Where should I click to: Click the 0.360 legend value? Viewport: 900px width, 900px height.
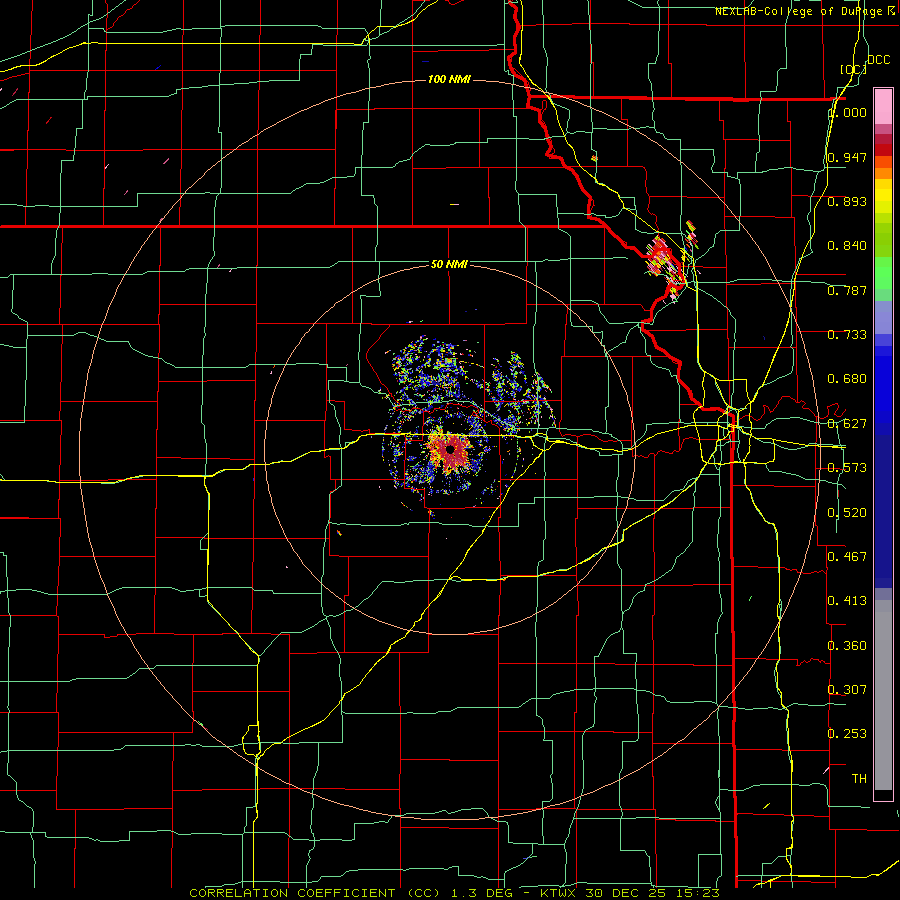click(x=847, y=646)
